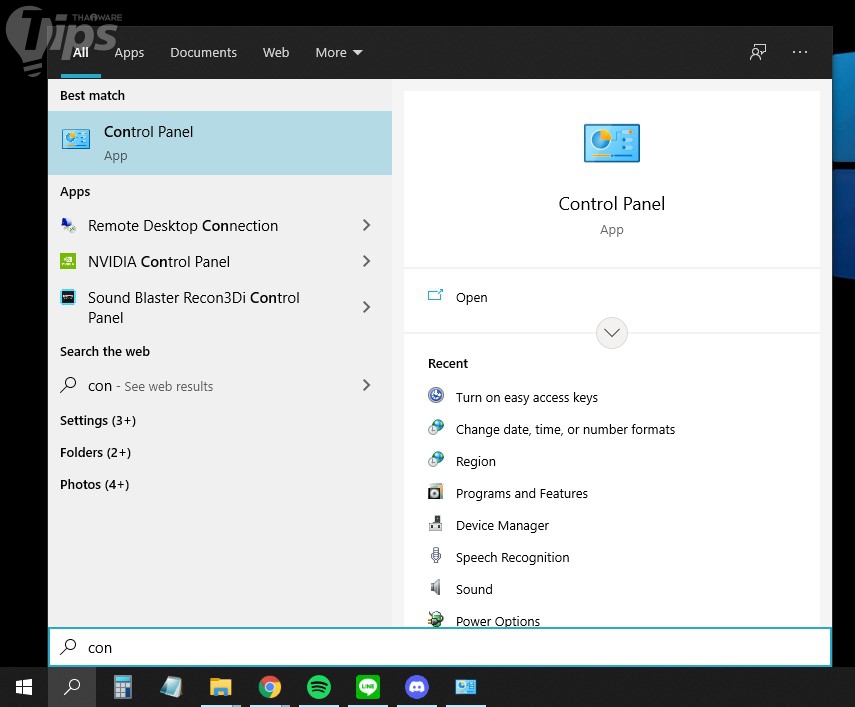Click the large Control Panel icon in preview pane
This screenshot has width=855, height=707.
611,143
